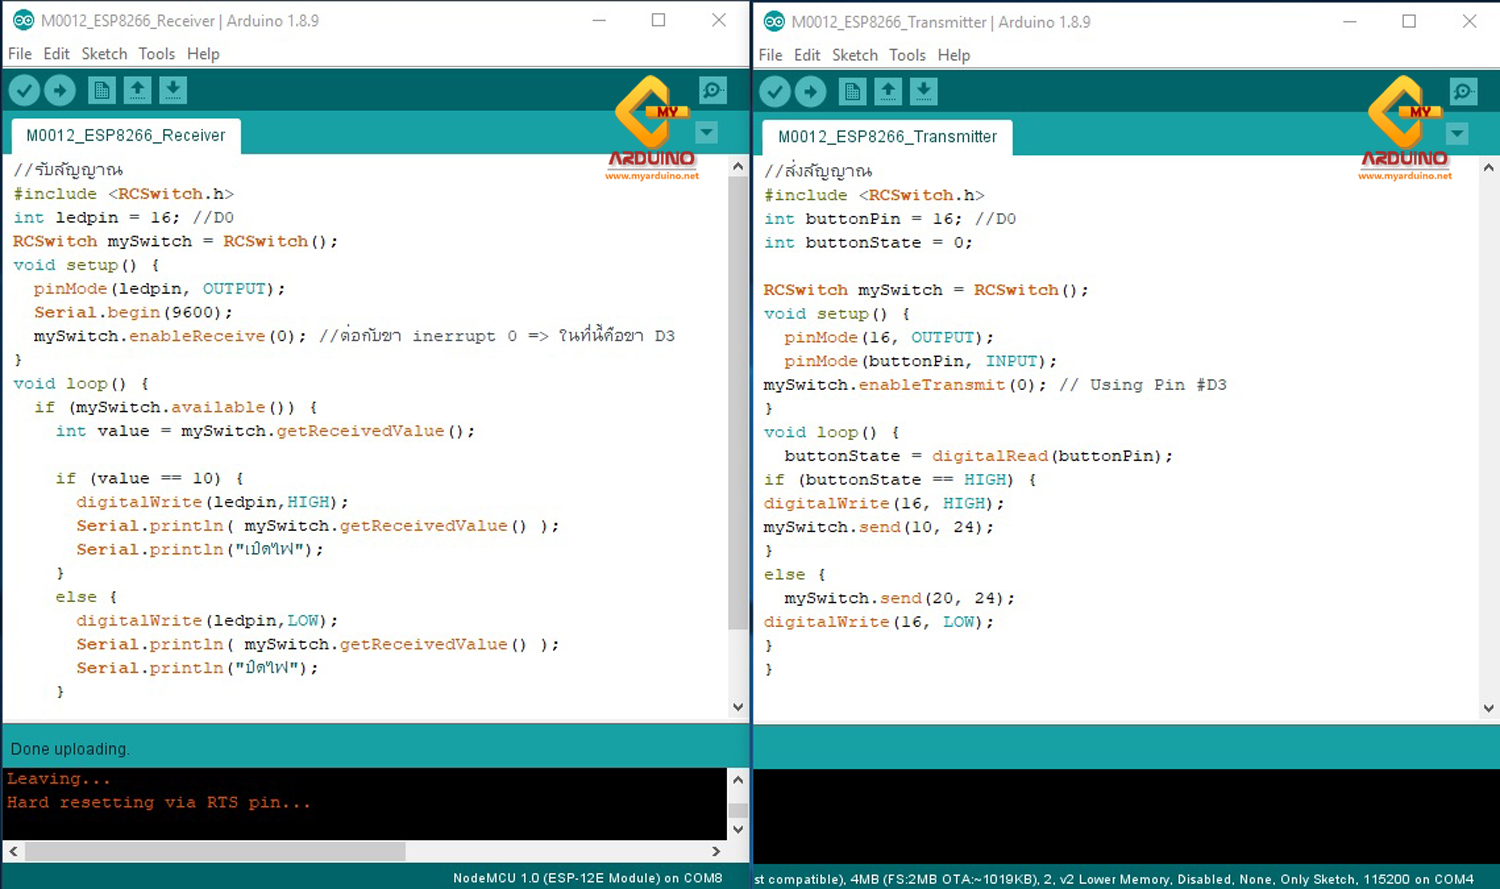Open the Tools menu in the Transmitter window
Image resolution: width=1500 pixels, height=889 pixels.
pos(907,55)
